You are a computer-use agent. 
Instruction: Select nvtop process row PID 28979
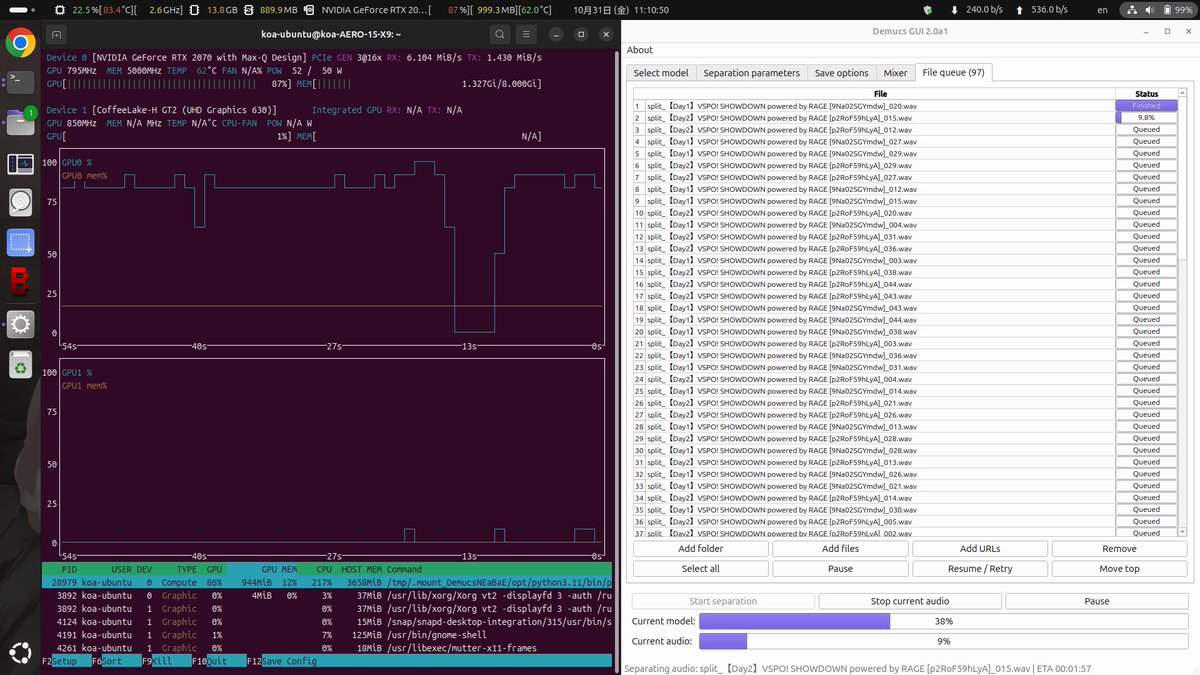(x=326, y=581)
